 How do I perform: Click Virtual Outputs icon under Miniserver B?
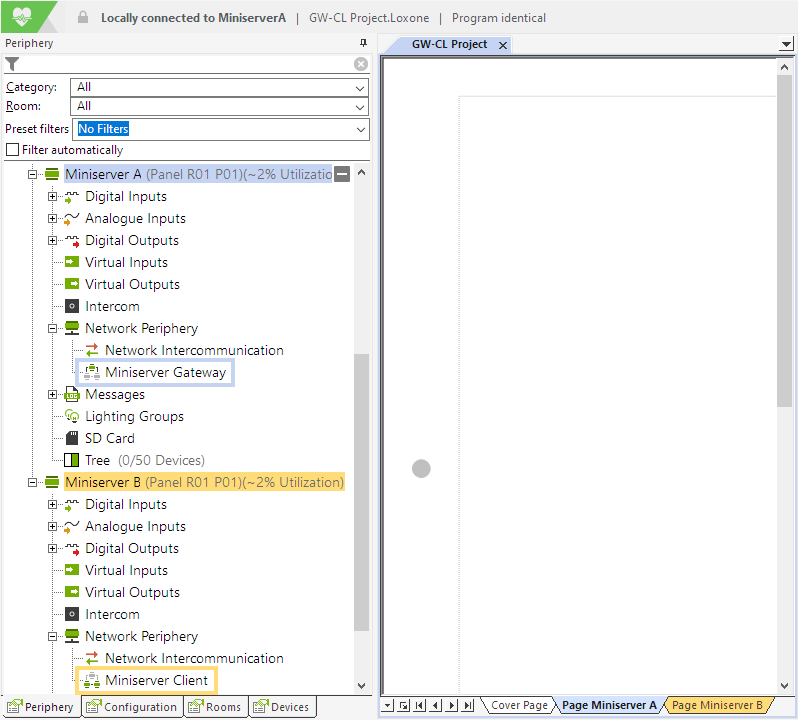(72, 592)
